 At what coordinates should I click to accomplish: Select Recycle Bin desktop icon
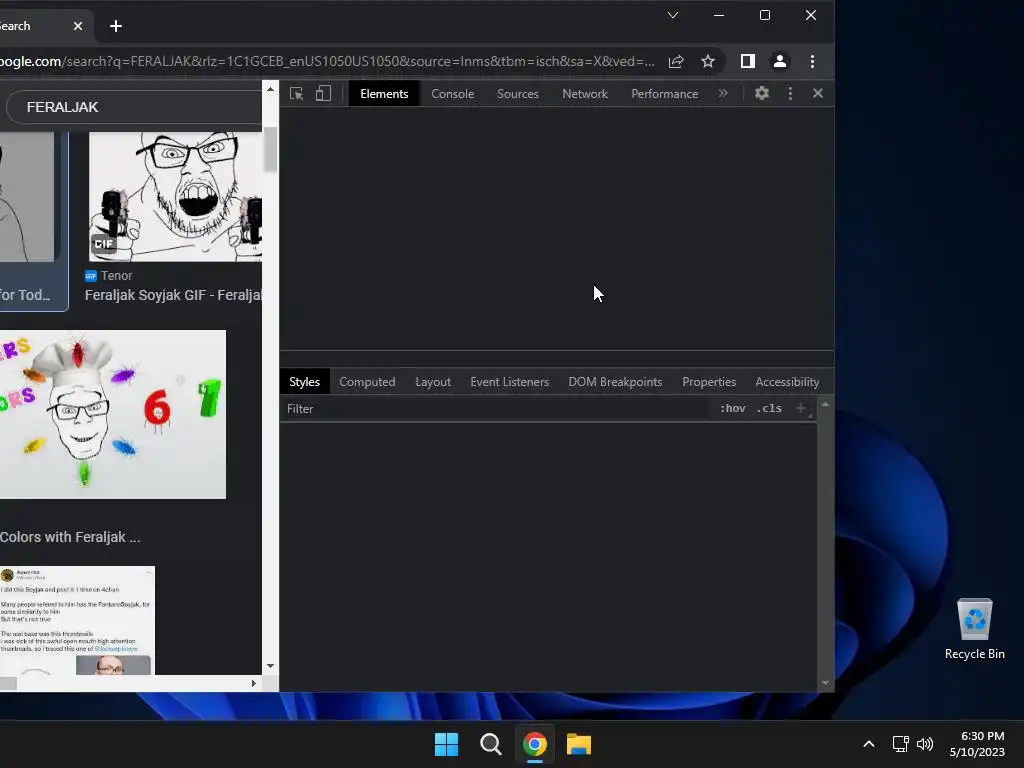click(x=974, y=630)
